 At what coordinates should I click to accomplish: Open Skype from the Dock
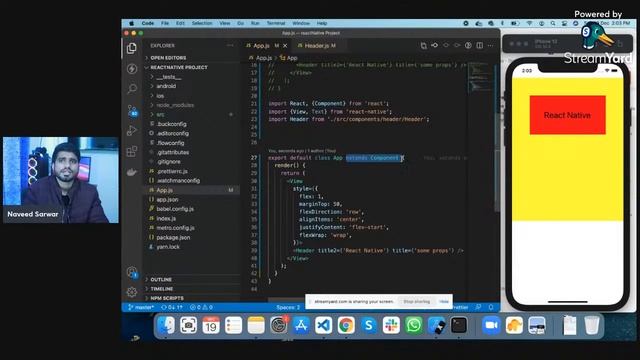click(x=369, y=325)
